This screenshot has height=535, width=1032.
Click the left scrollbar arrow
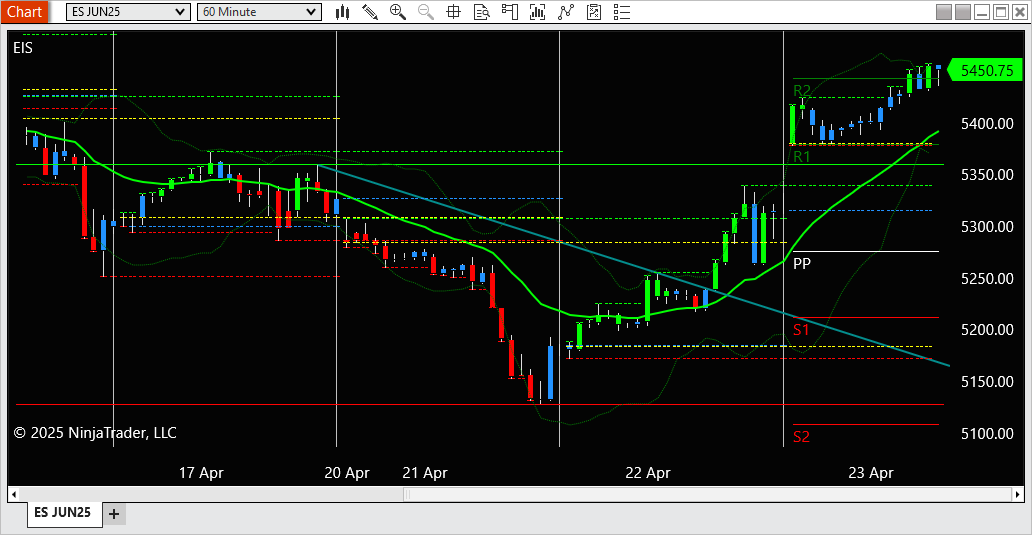pyautogui.click(x=14, y=494)
